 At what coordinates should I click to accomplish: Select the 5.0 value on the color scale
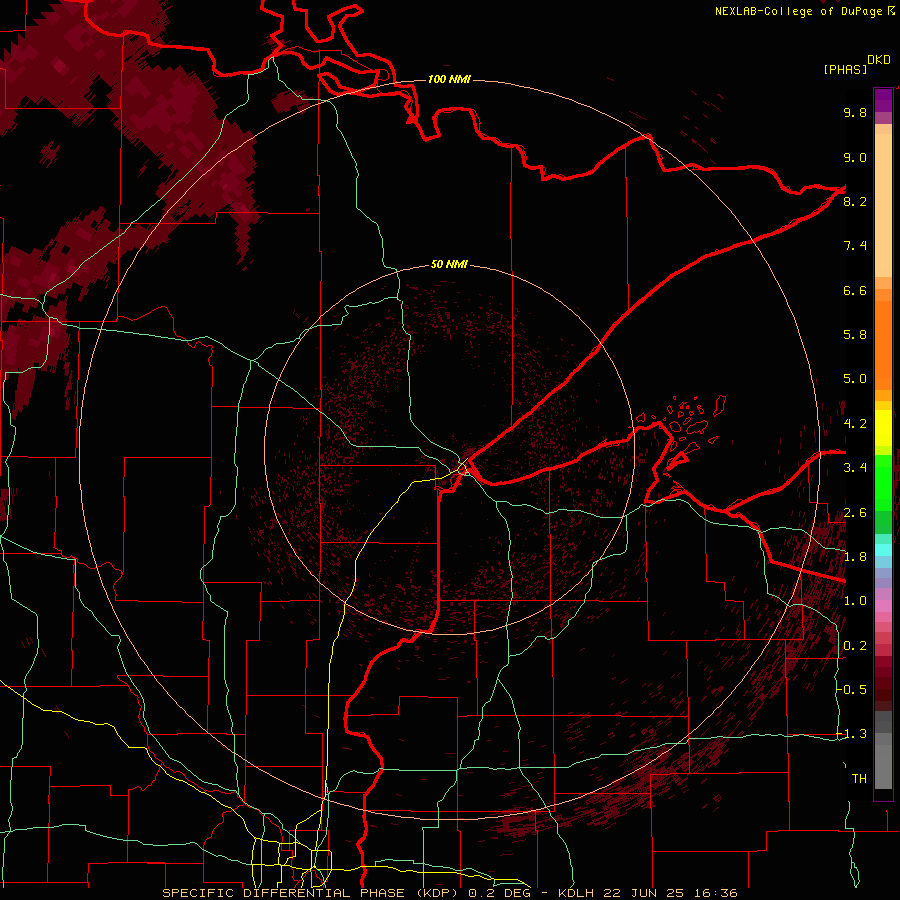click(855, 379)
